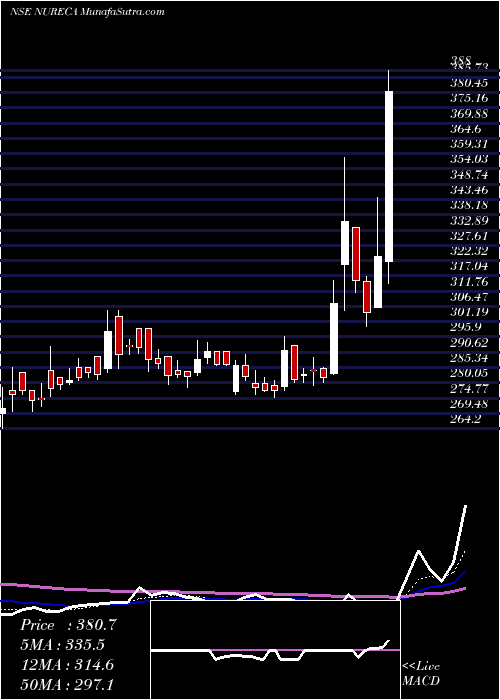Click the 306.47 price axis label

tap(469, 297)
